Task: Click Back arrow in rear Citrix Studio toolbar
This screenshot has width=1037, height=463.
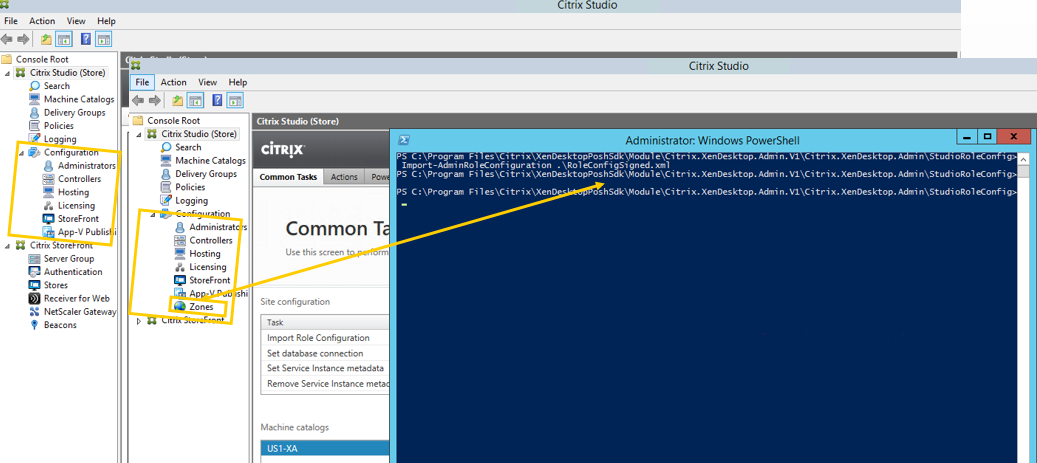Action: click(x=7, y=39)
